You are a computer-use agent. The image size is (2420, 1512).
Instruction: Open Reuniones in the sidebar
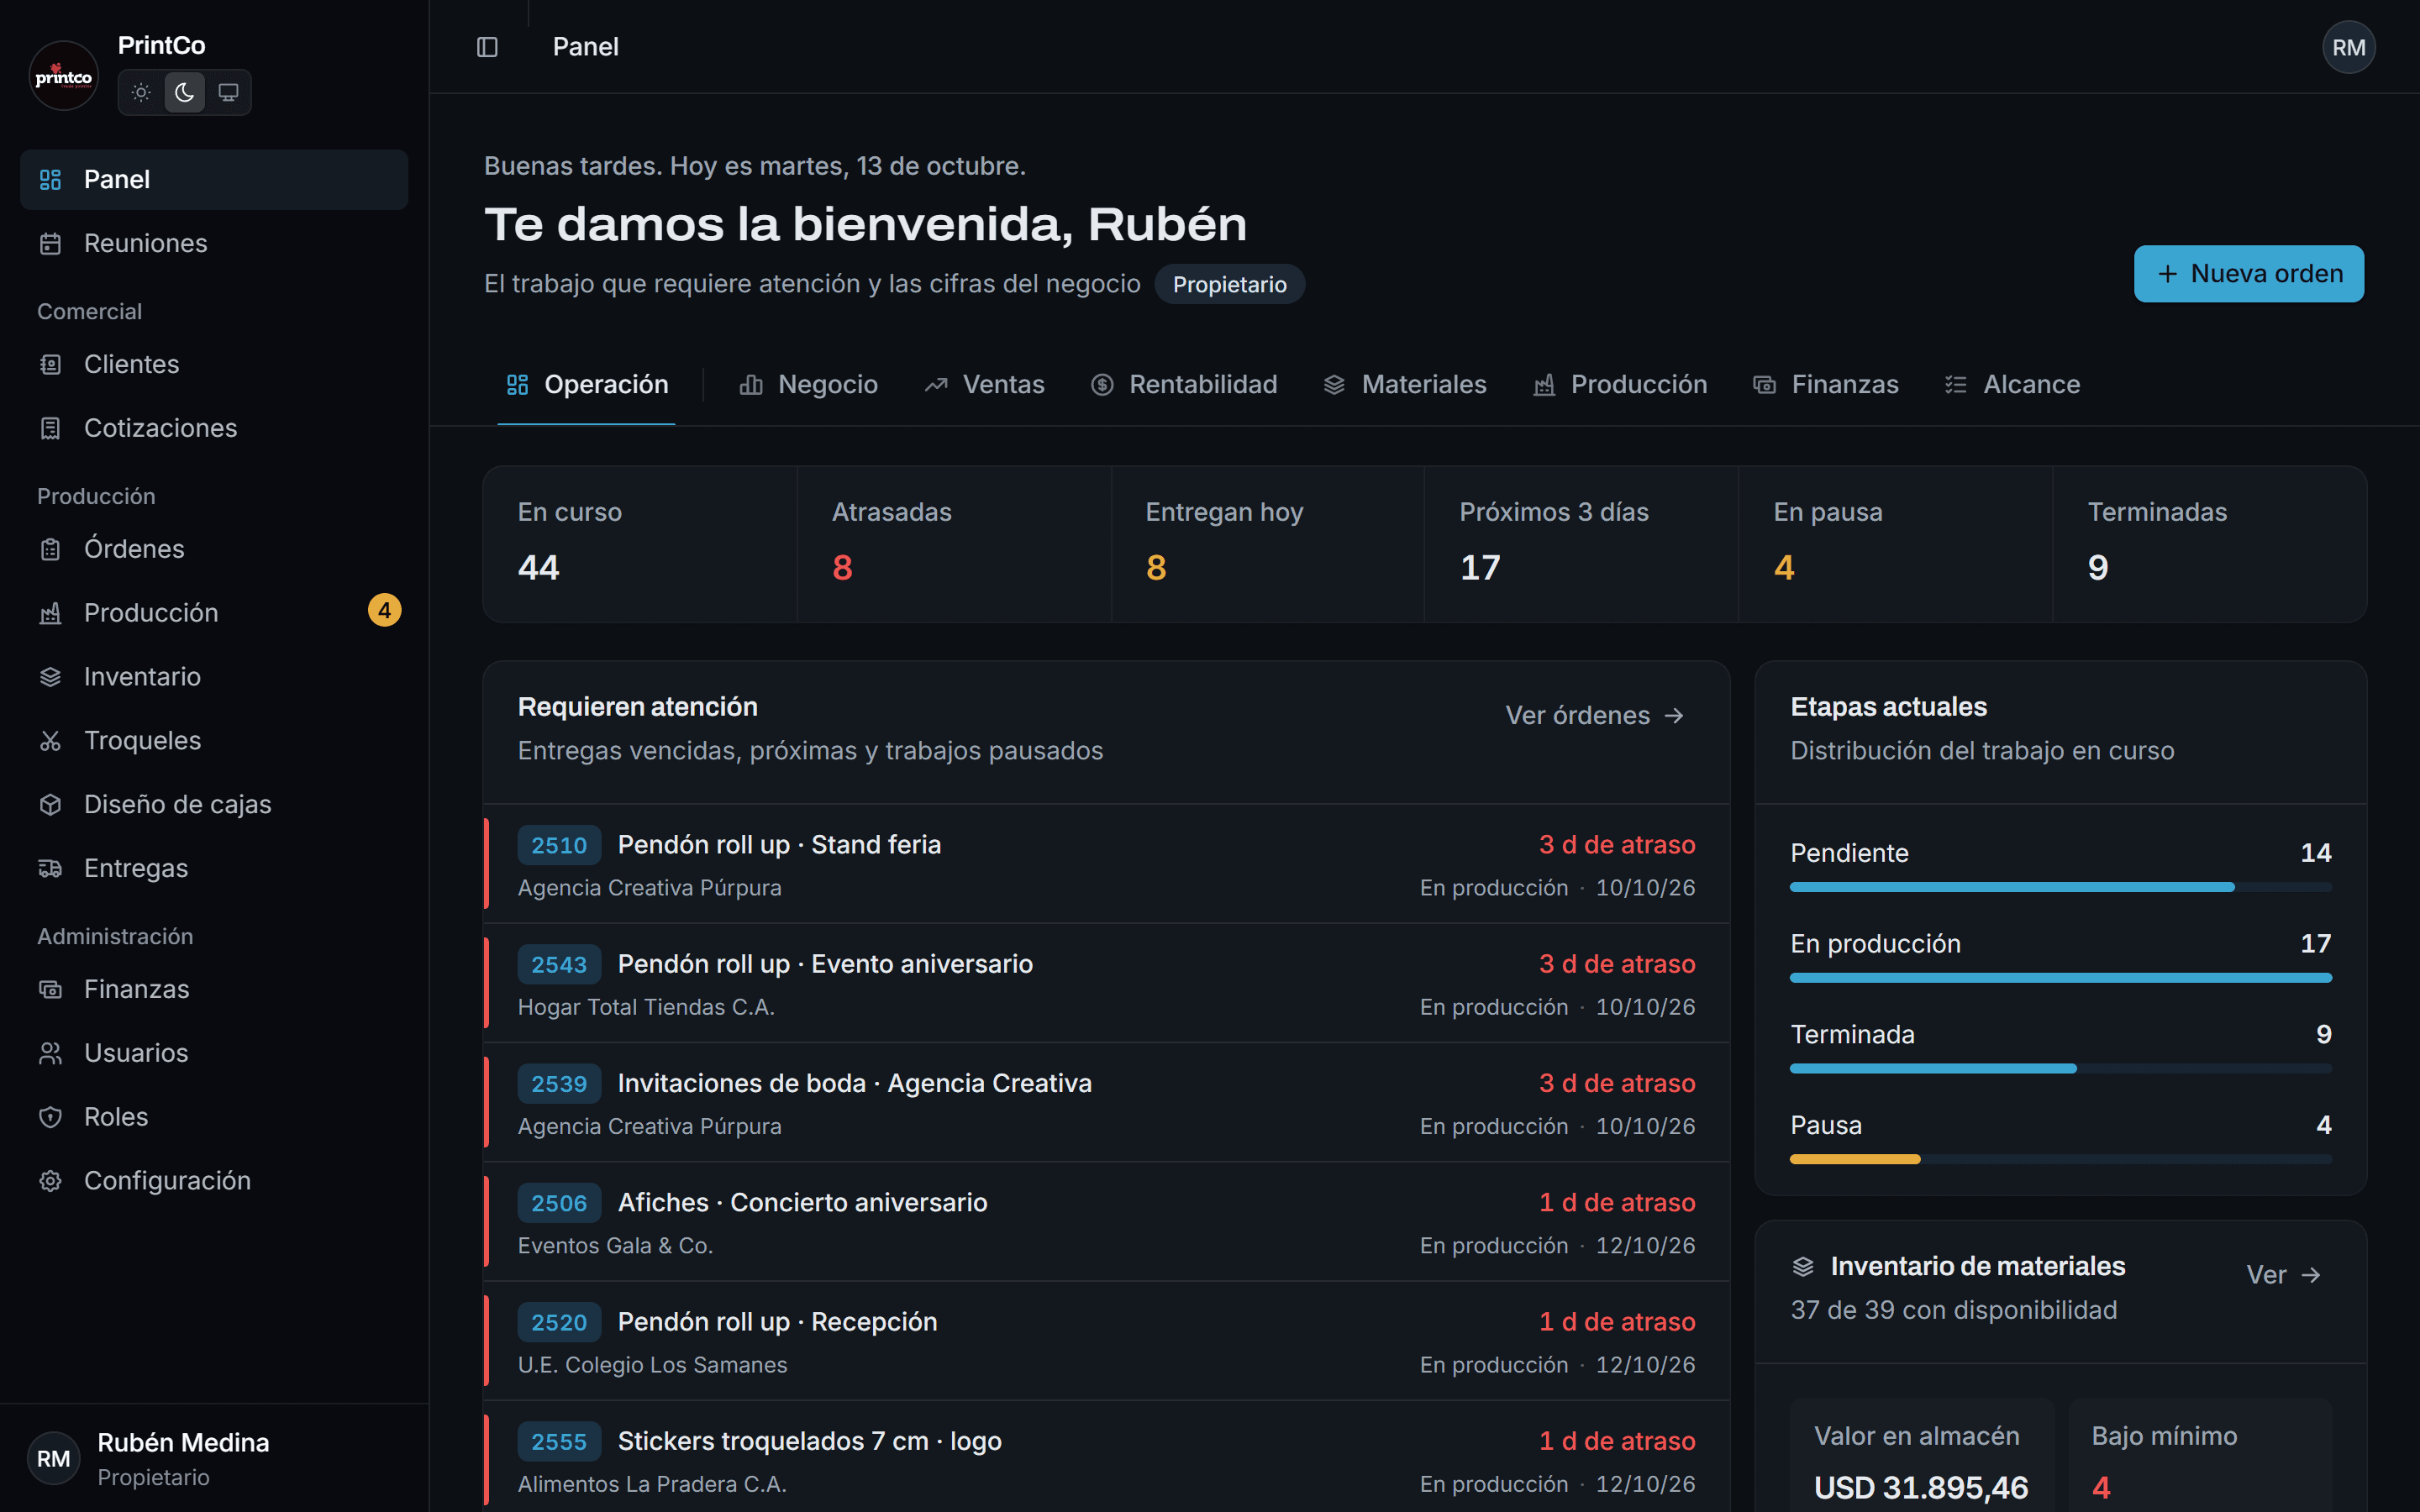[214, 243]
